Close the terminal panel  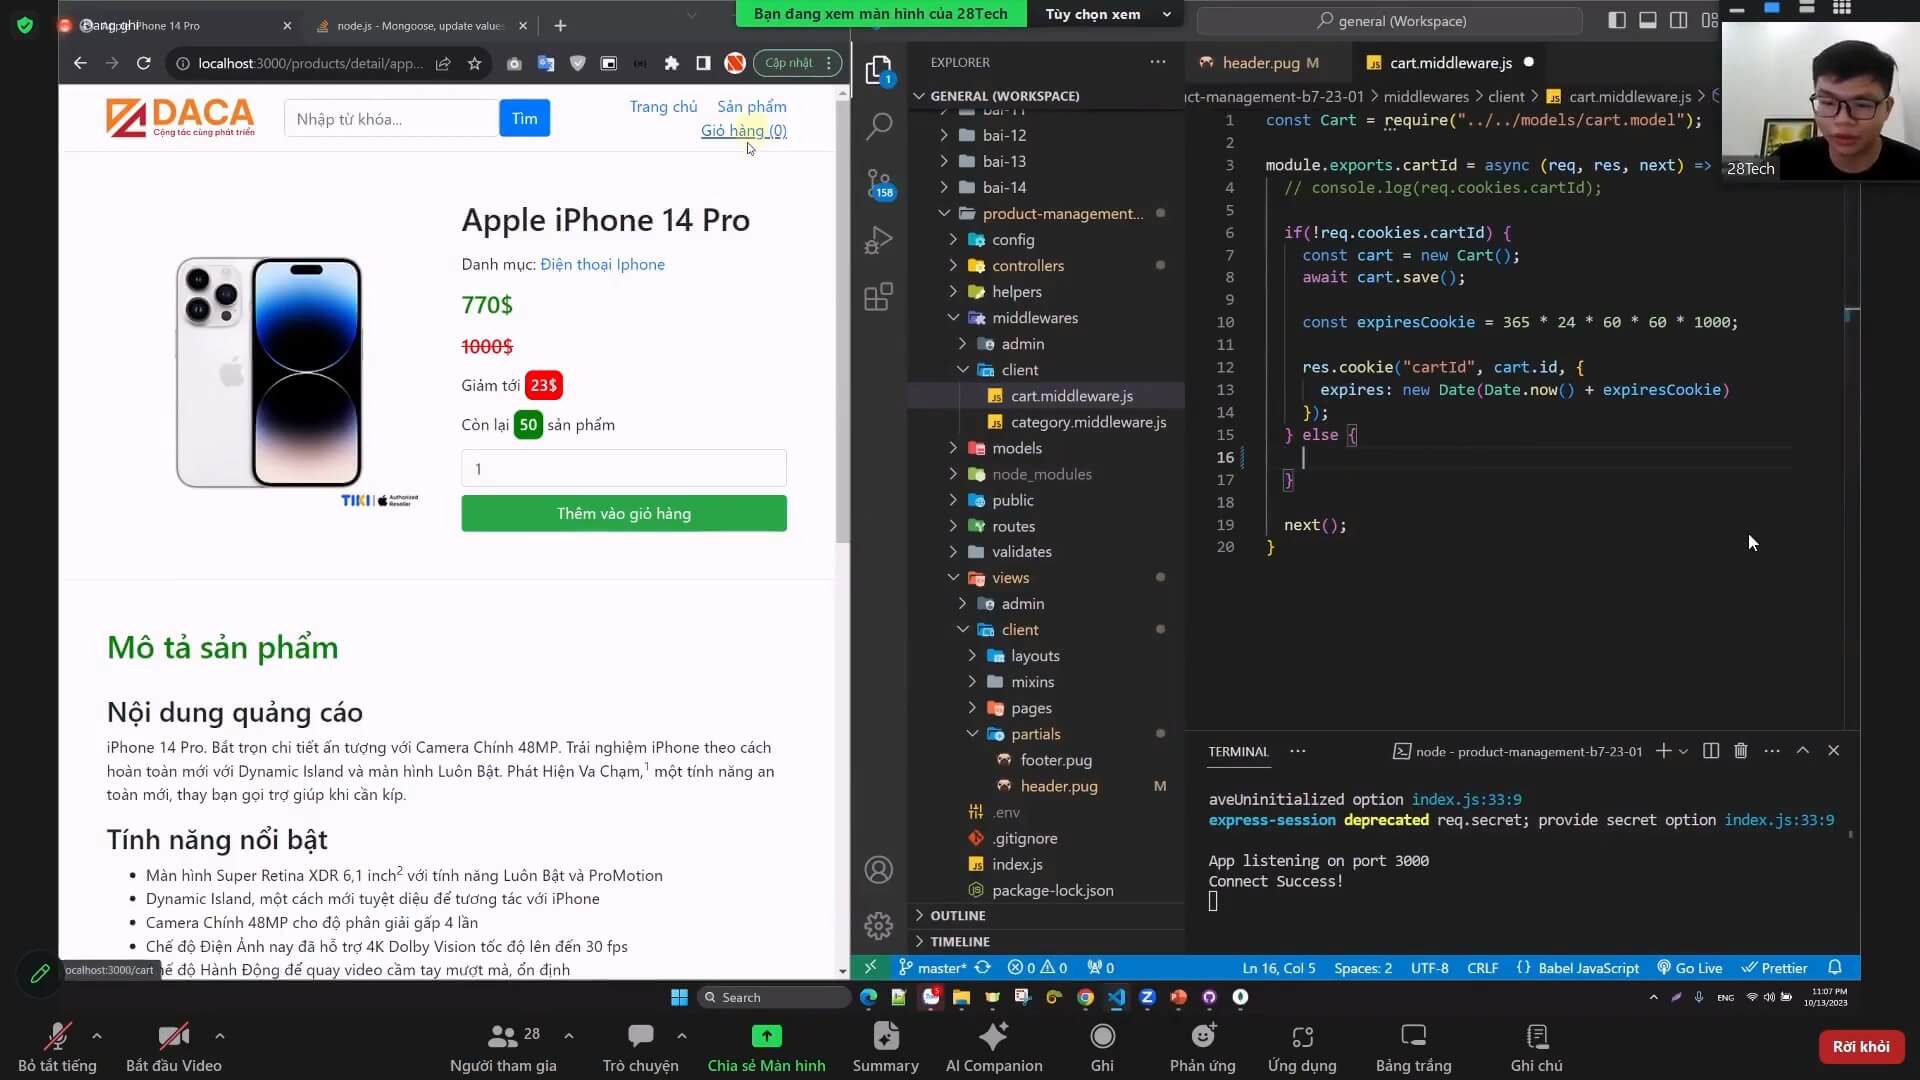click(x=1834, y=751)
